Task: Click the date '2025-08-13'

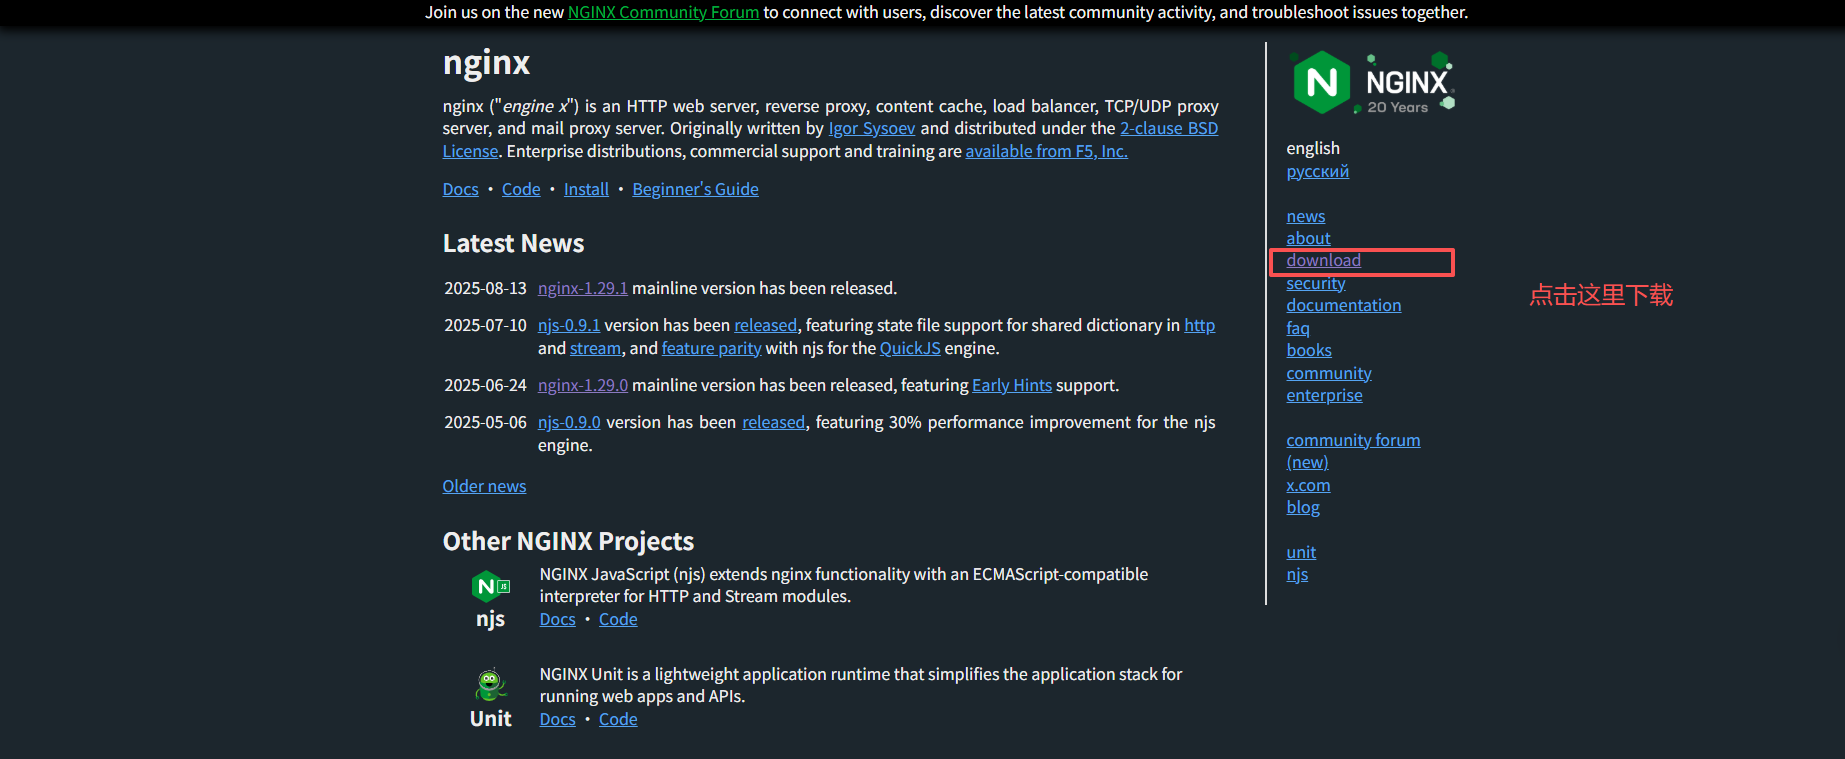Action: (485, 288)
